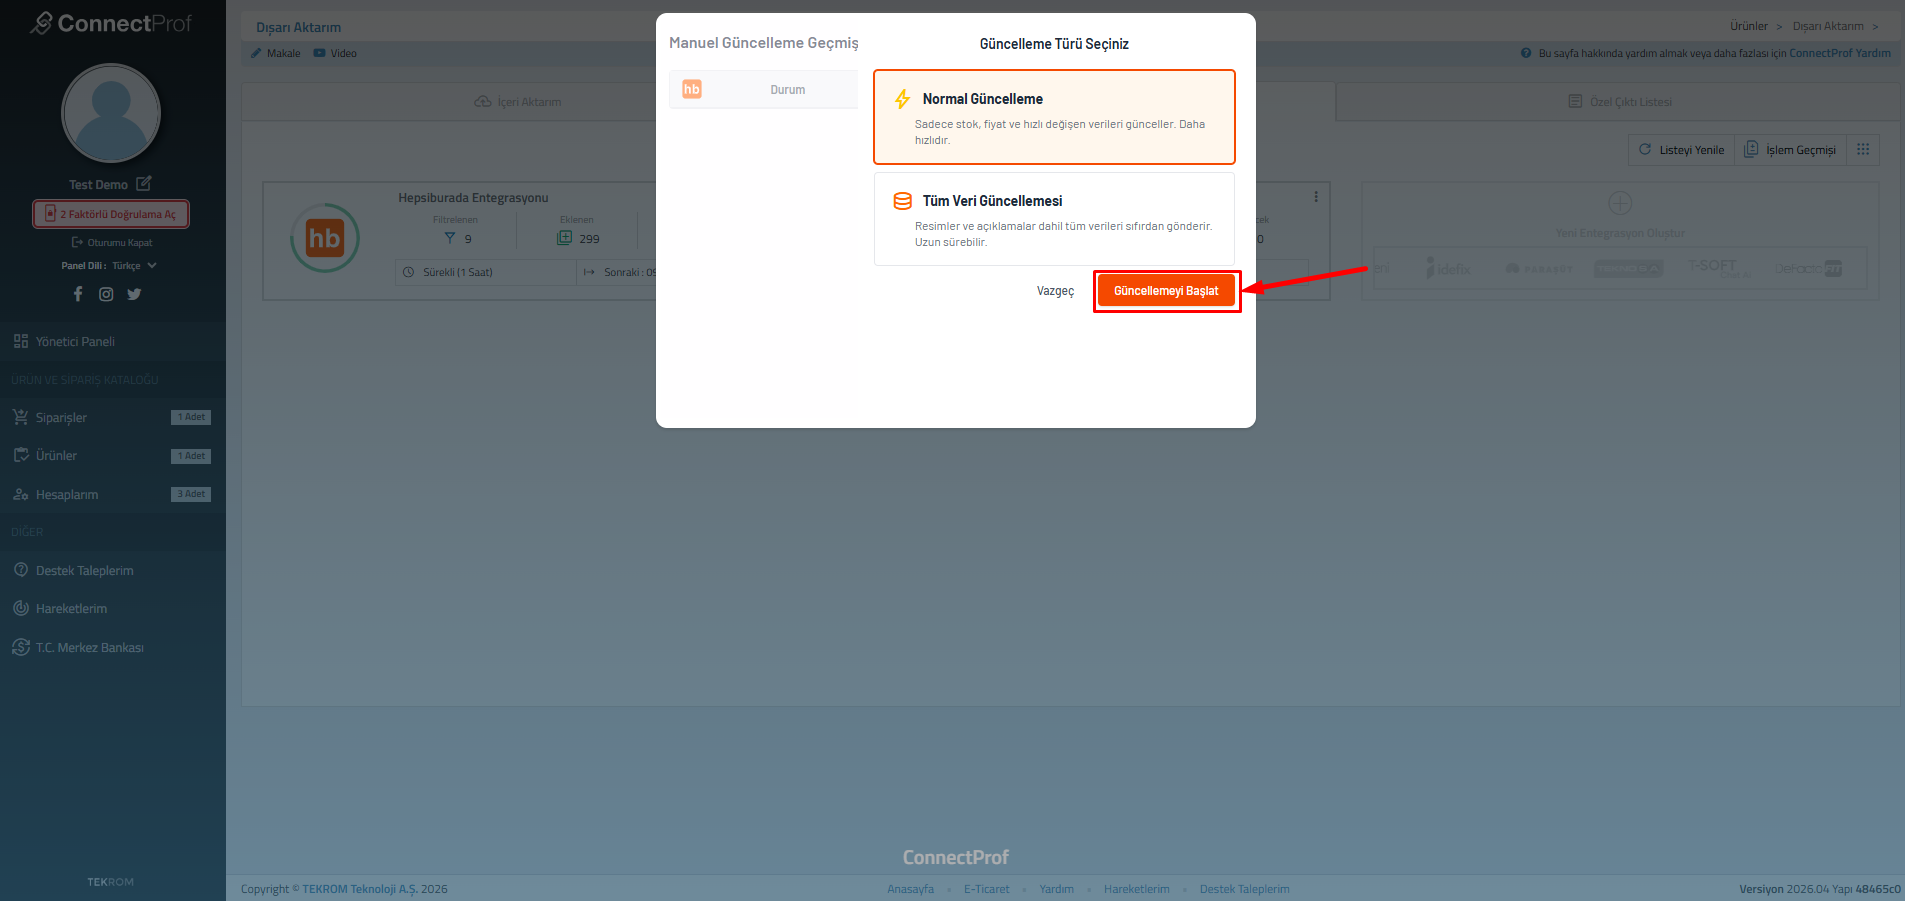This screenshot has height=901, width=1905.
Task: Click the Video help link
Action: click(x=335, y=53)
